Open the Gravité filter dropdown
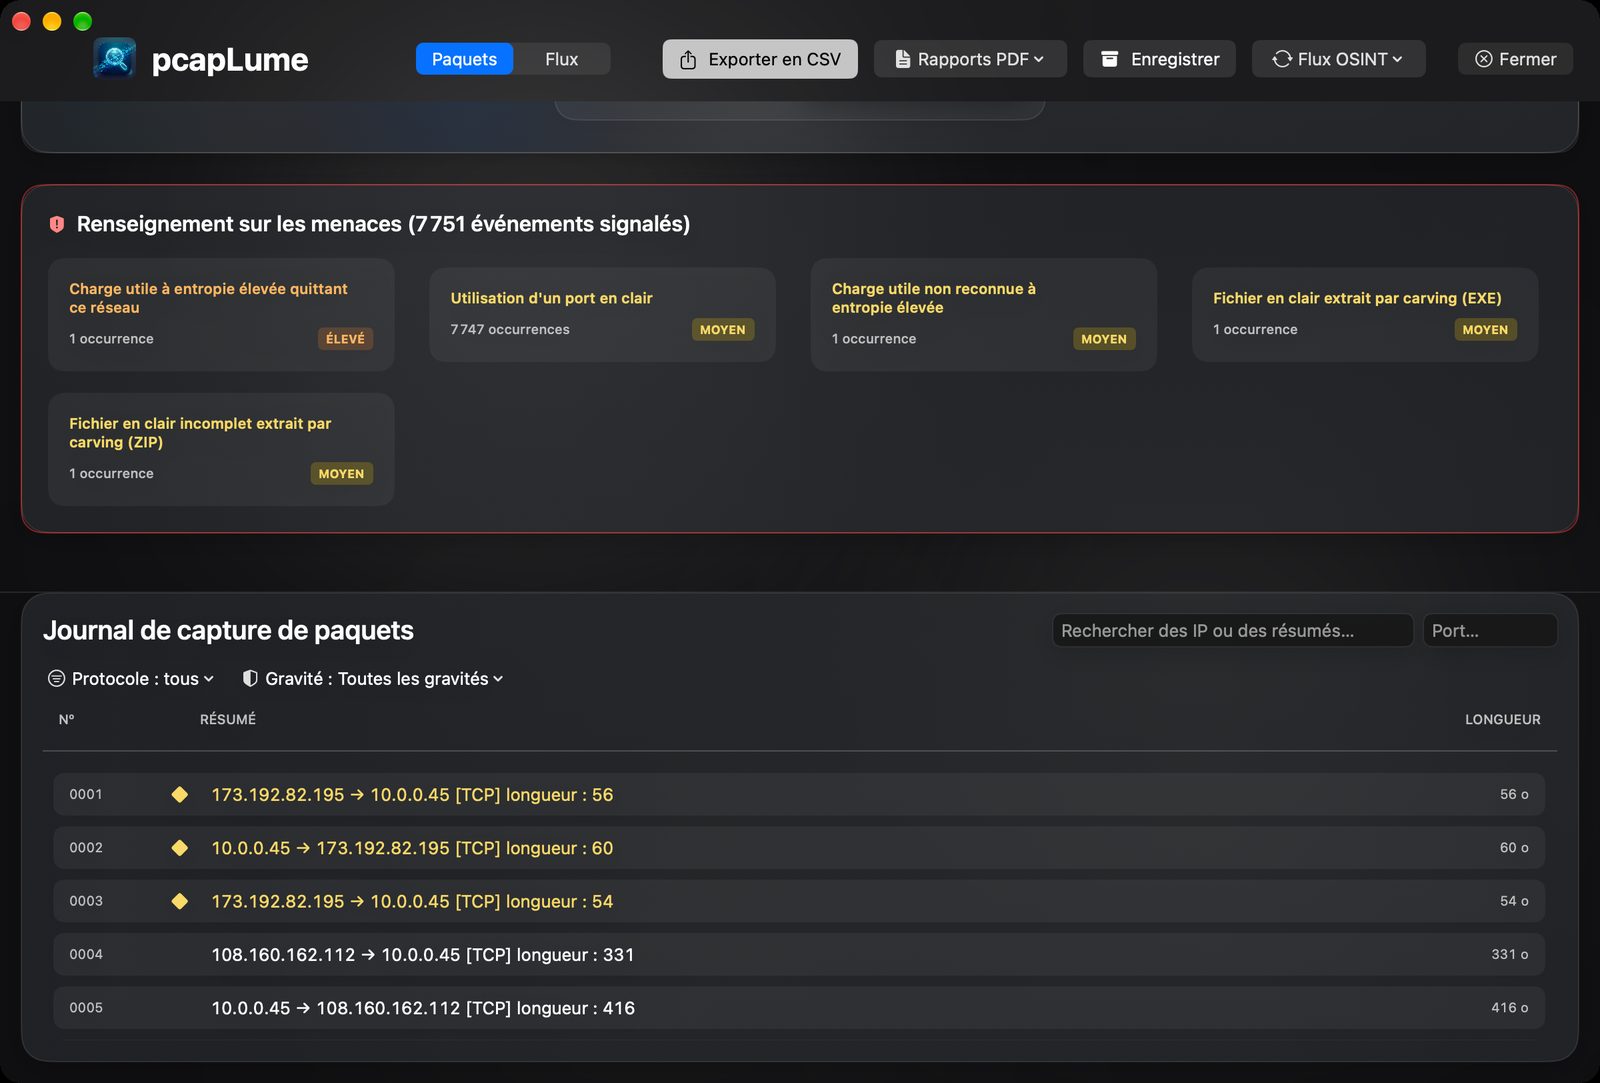Screen dimensions: 1600x1083 tap(373, 679)
